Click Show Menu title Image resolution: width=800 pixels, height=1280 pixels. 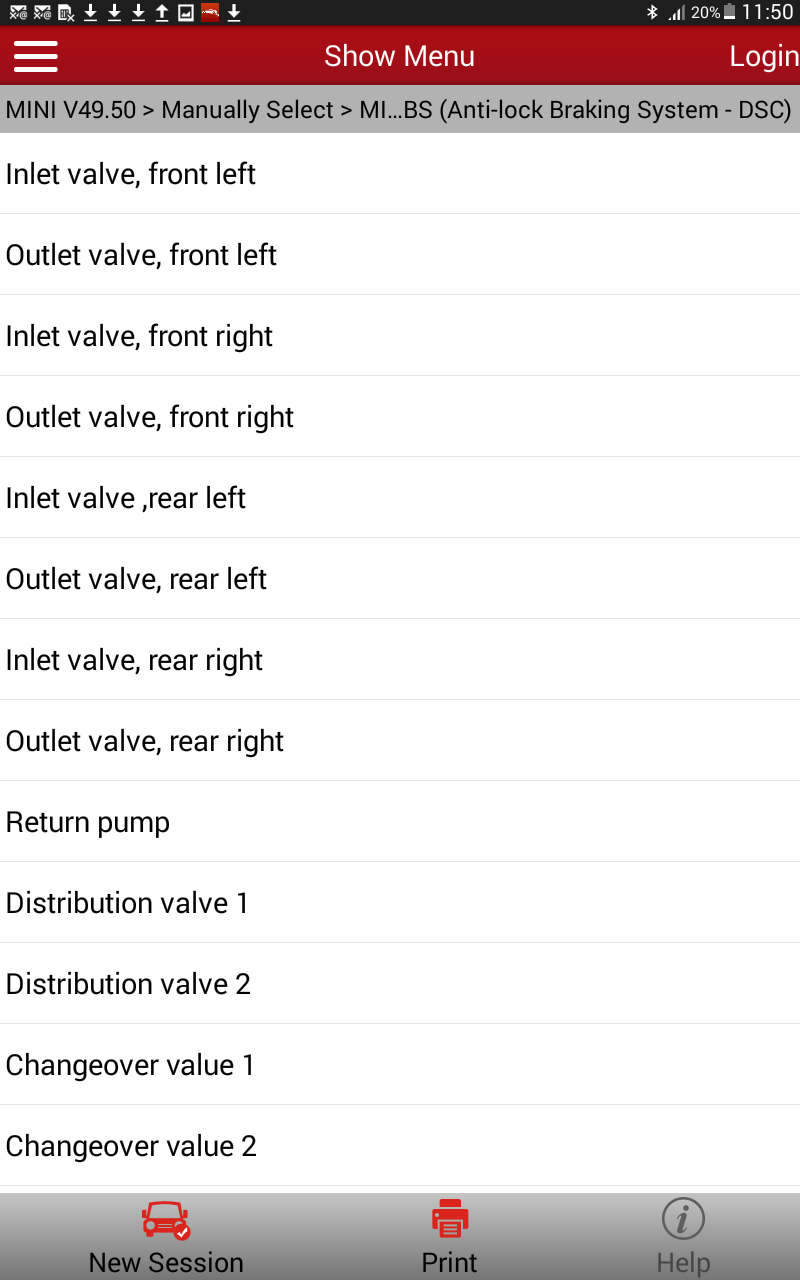(x=399, y=56)
